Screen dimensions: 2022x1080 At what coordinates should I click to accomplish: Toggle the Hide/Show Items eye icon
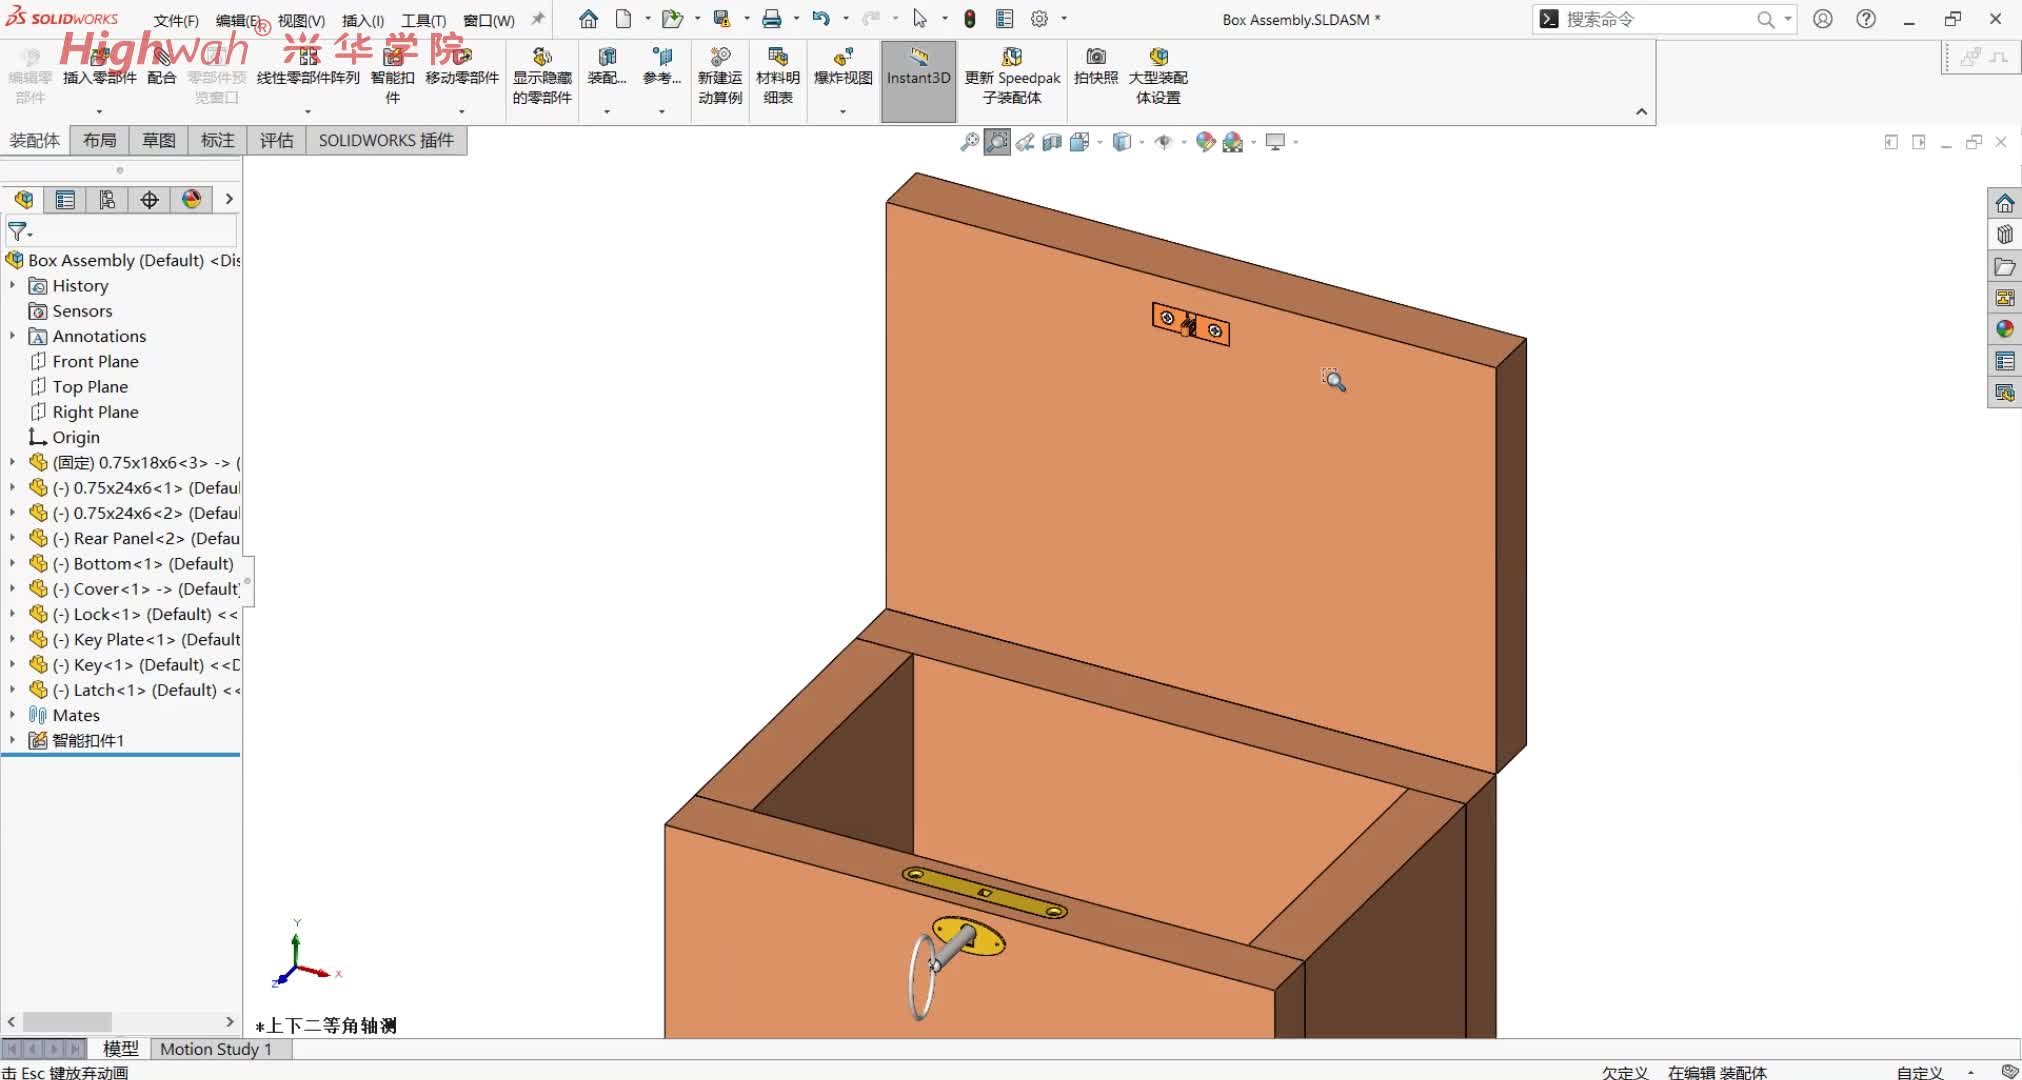point(1162,142)
